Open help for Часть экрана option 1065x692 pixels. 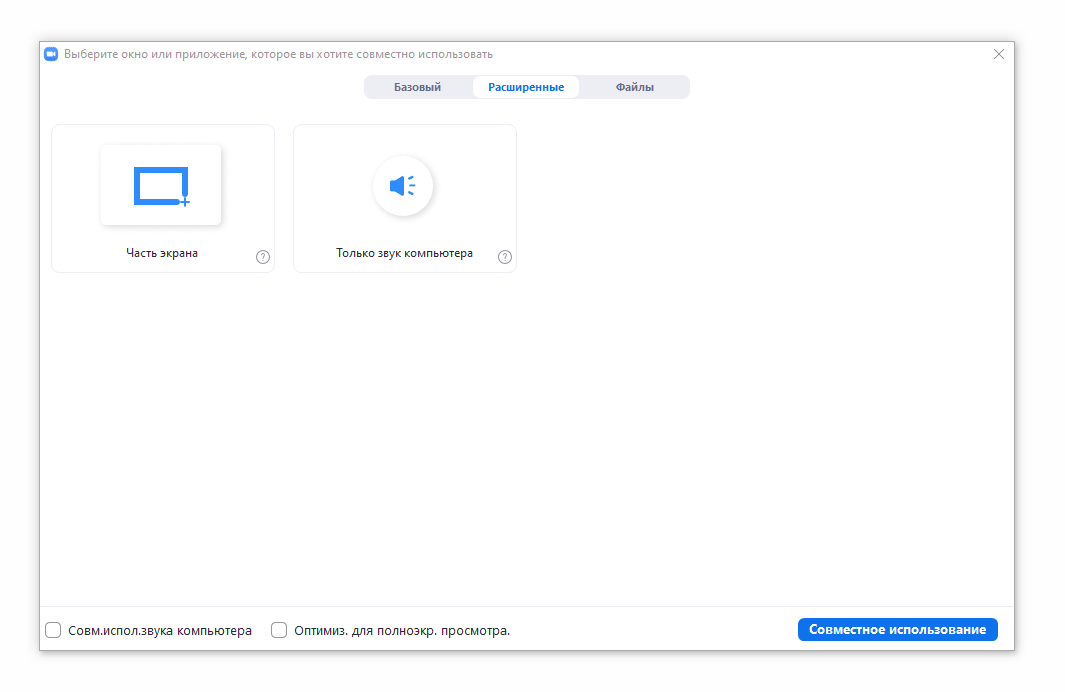pos(263,257)
